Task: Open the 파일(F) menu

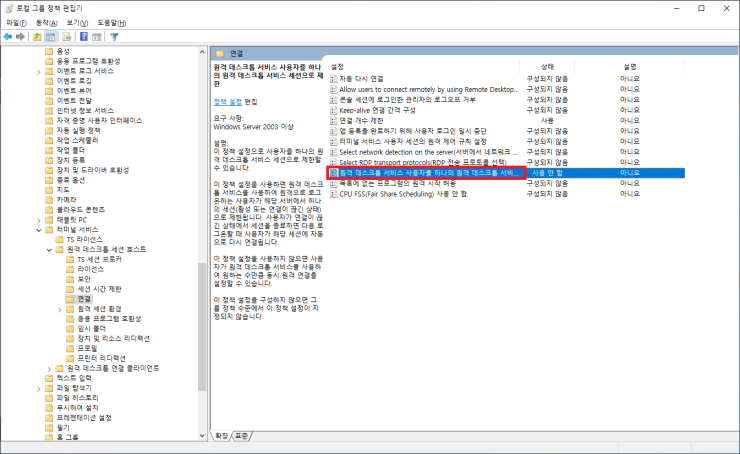Action: point(16,22)
